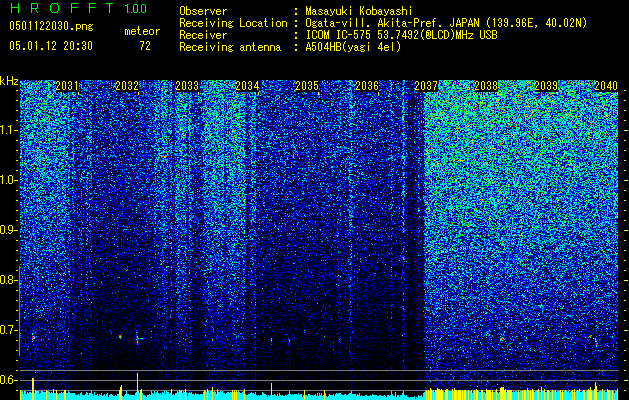629x400 pixels.
Task: Click the bright meteor echo near 2032
Action: pyautogui.click(x=138, y=339)
